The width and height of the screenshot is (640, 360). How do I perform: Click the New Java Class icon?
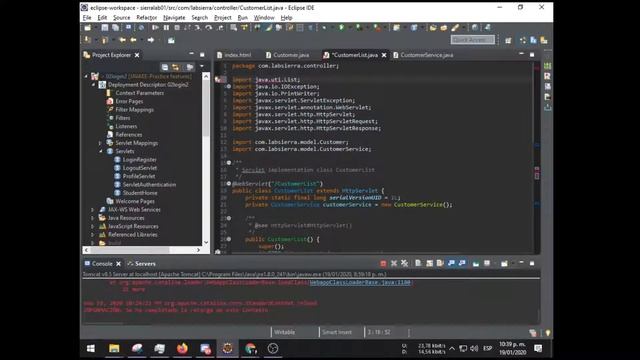click(414, 28)
